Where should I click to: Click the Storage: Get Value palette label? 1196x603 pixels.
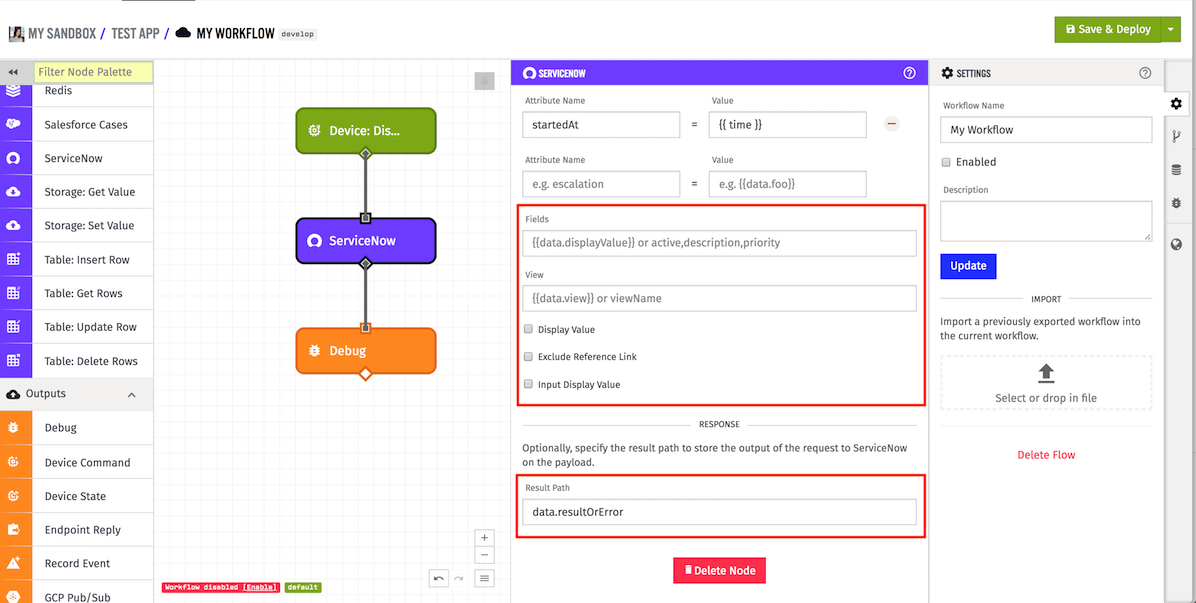tap(90, 192)
